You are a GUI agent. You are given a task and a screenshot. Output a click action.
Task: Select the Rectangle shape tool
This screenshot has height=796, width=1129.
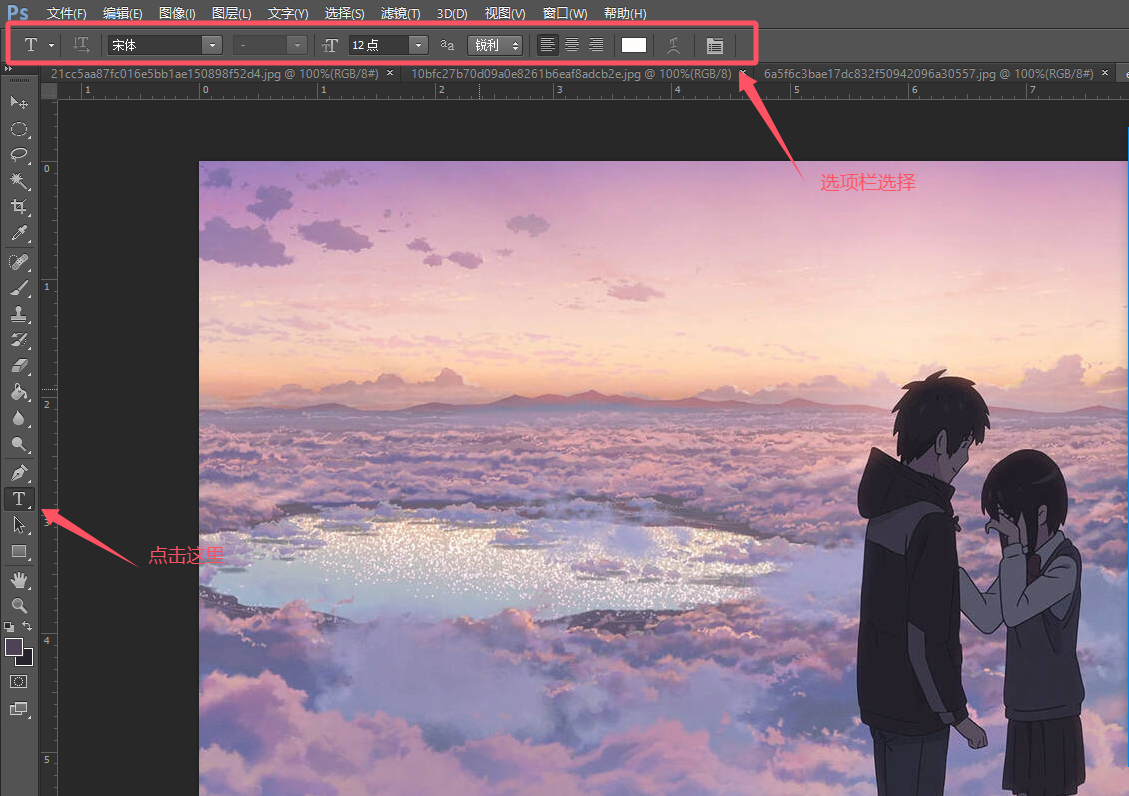coord(19,552)
